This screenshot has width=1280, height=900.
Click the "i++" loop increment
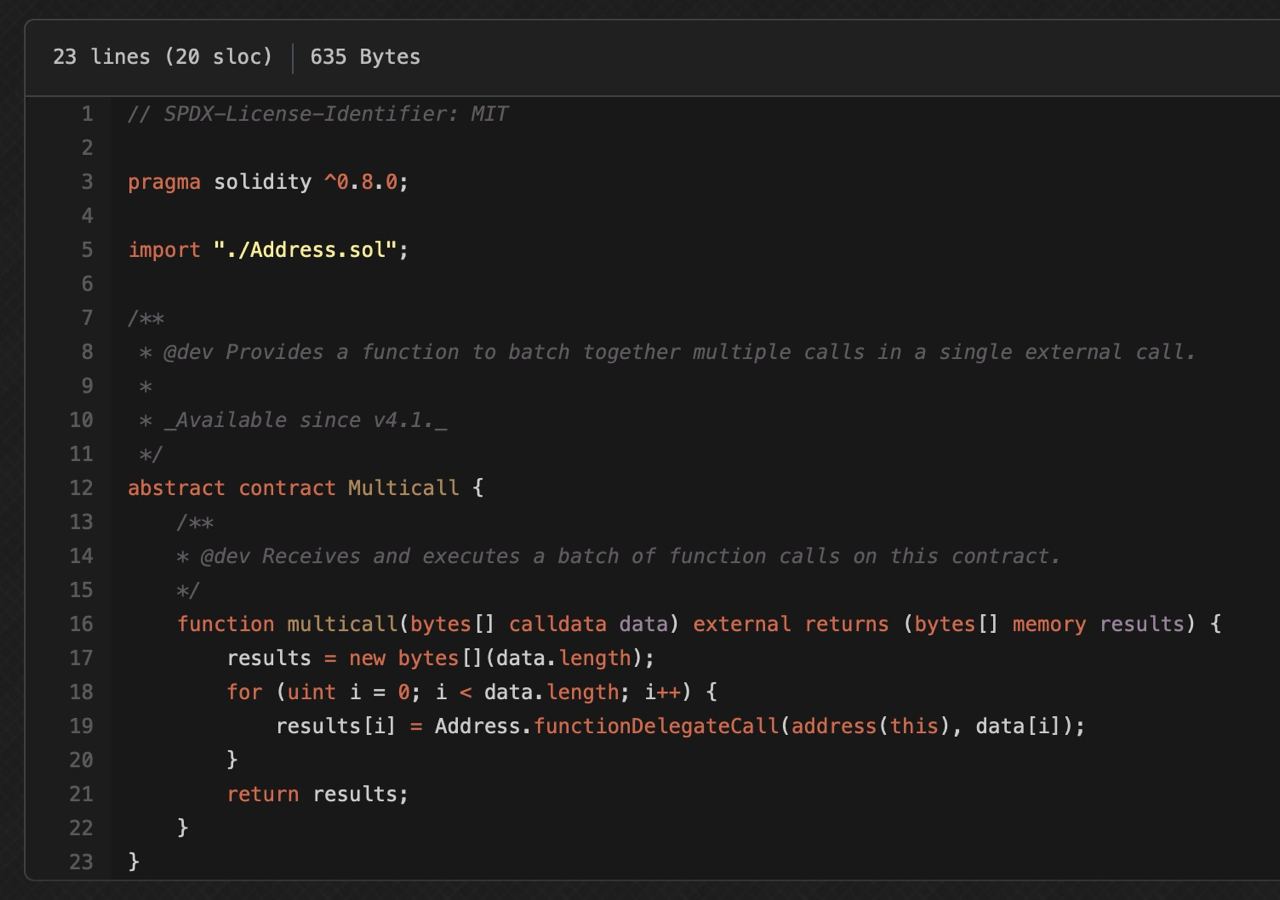[662, 692]
